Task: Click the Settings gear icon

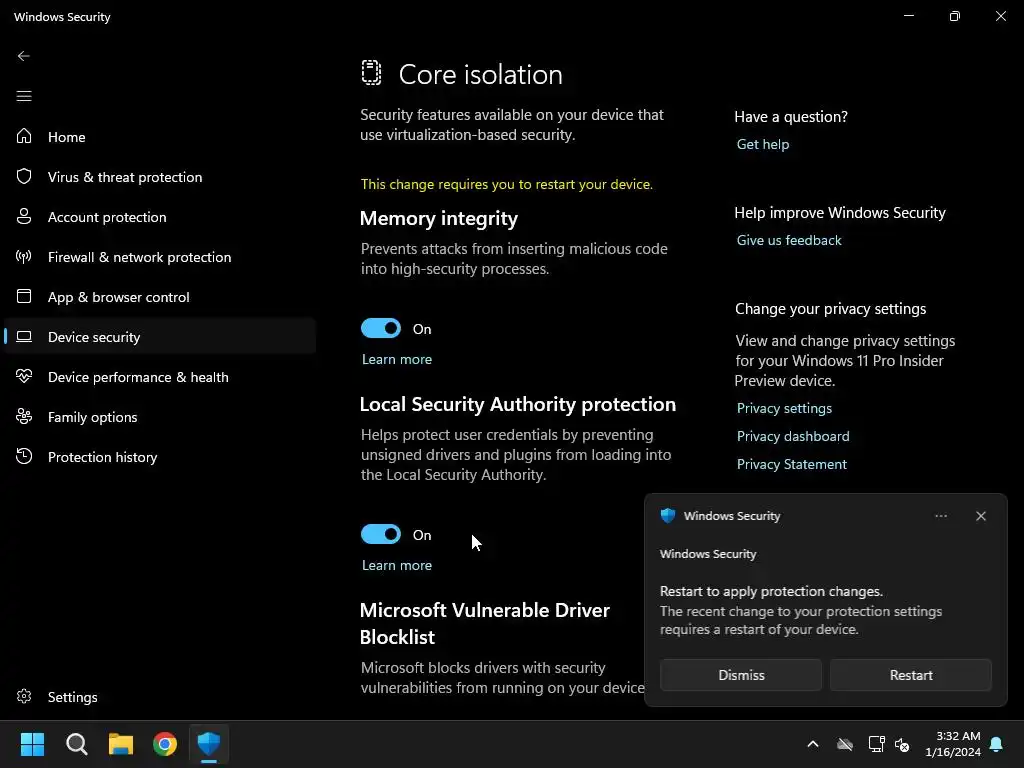Action: [x=24, y=696]
